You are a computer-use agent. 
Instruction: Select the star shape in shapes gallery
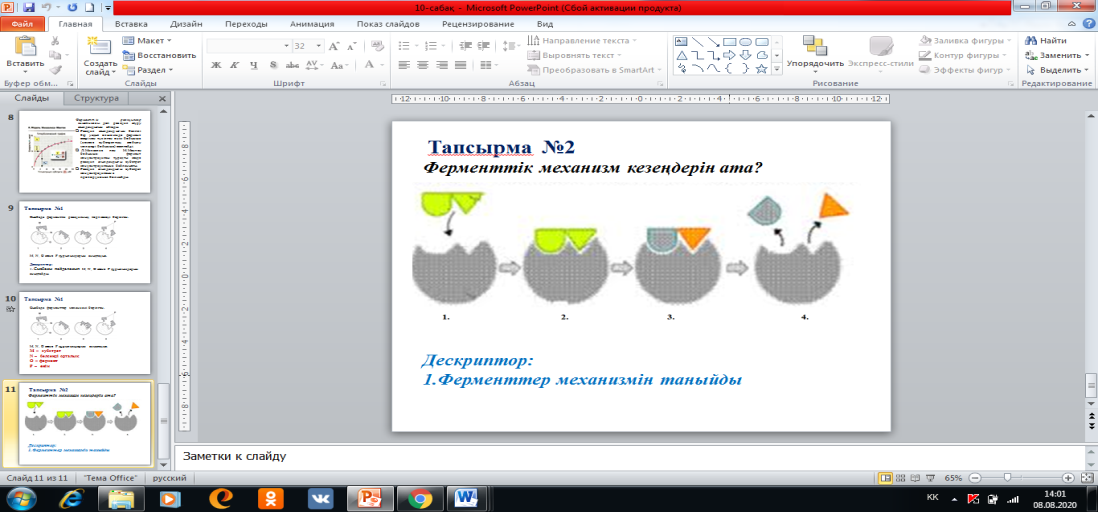(x=761, y=69)
